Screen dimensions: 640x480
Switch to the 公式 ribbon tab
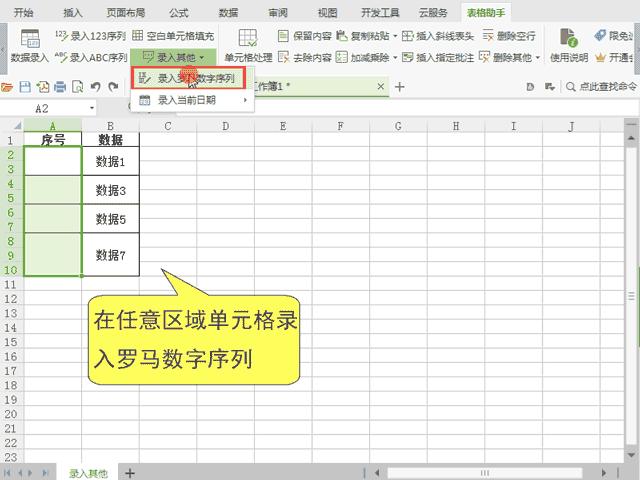178,13
